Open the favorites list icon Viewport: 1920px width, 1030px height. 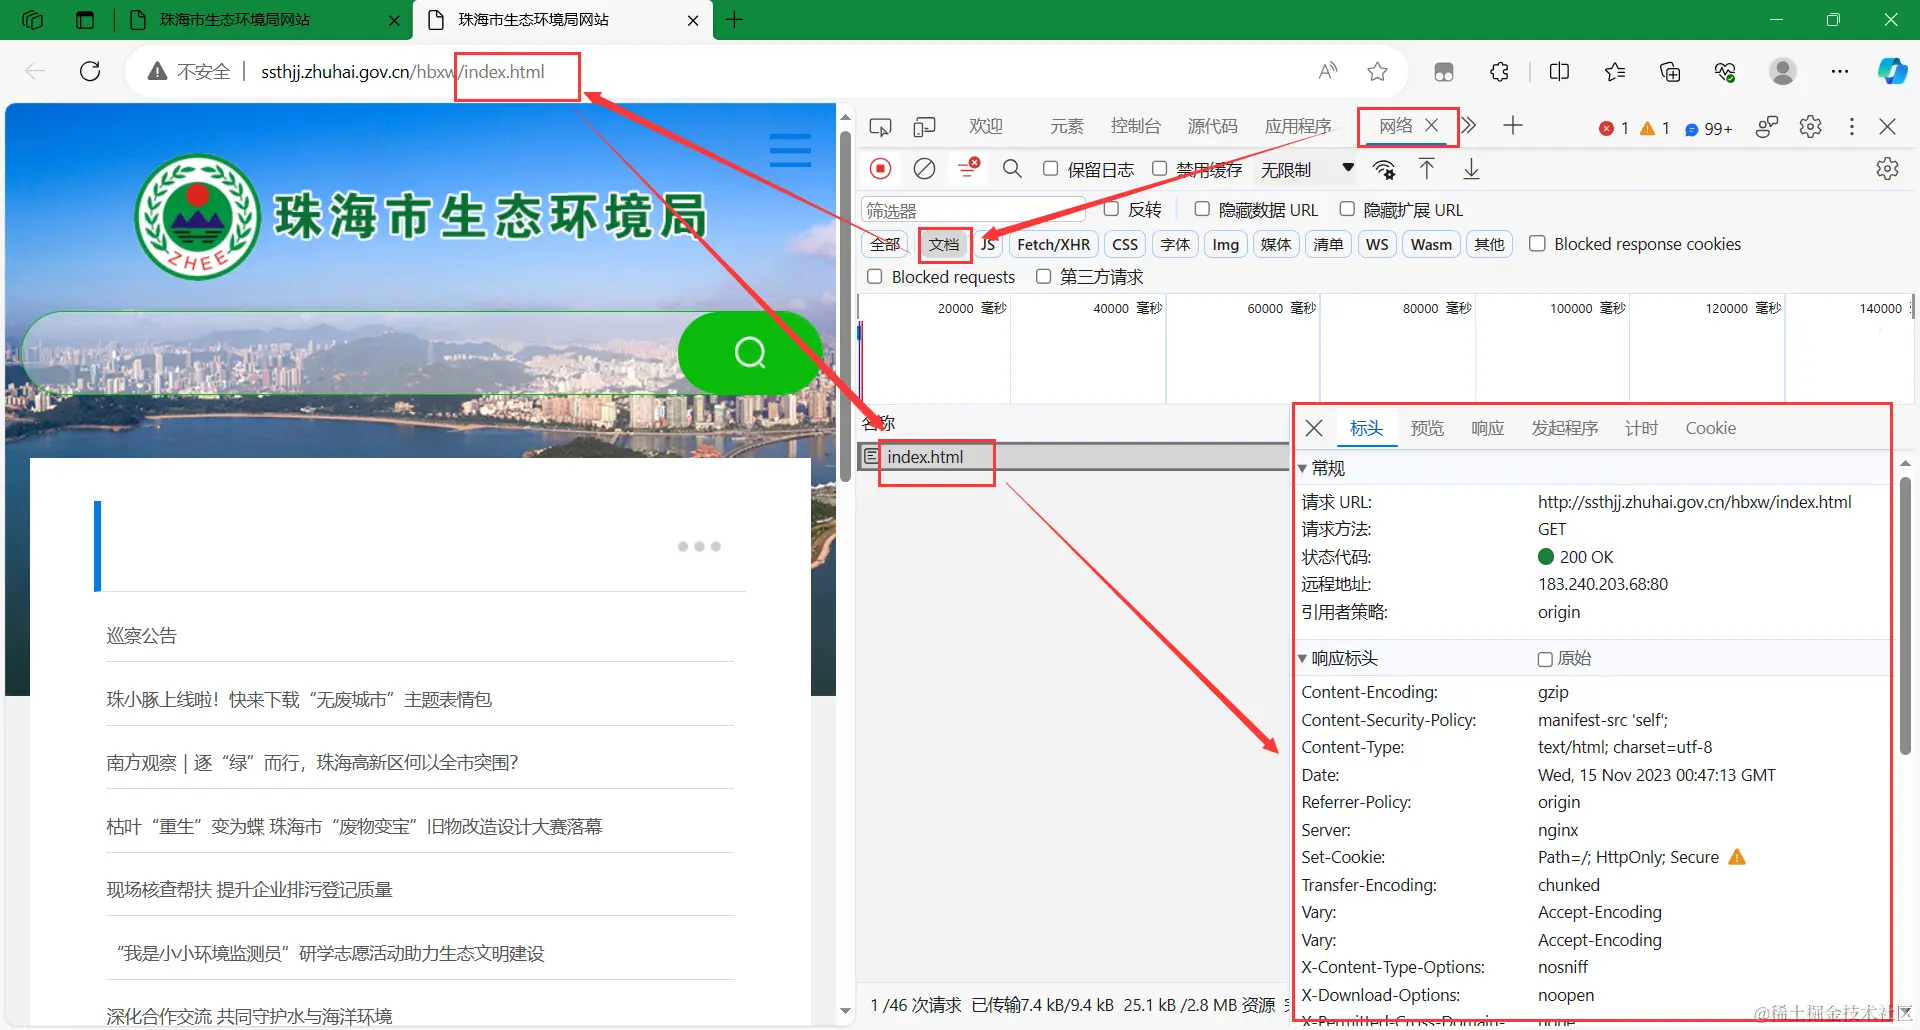pyautogui.click(x=1614, y=71)
